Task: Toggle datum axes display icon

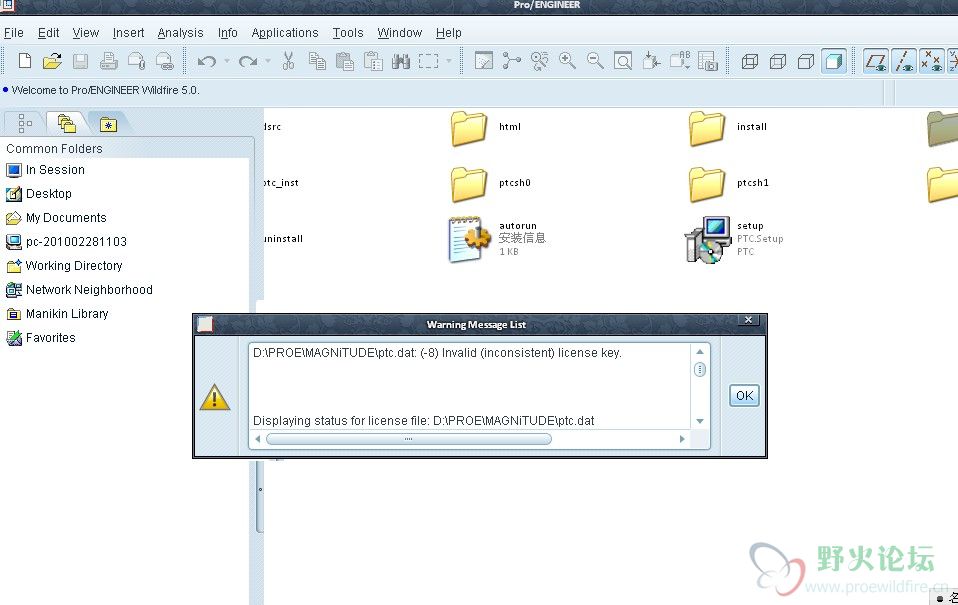Action: point(904,61)
